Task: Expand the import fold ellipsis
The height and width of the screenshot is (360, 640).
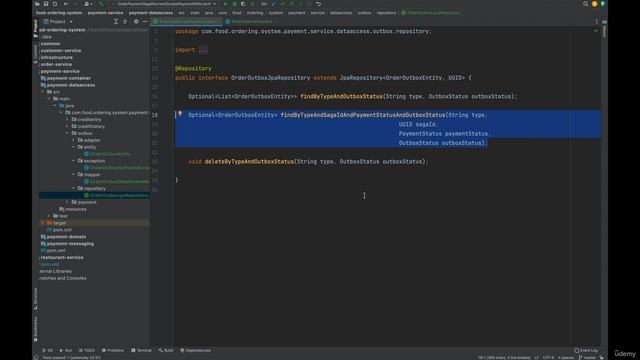Action: pos(203,50)
